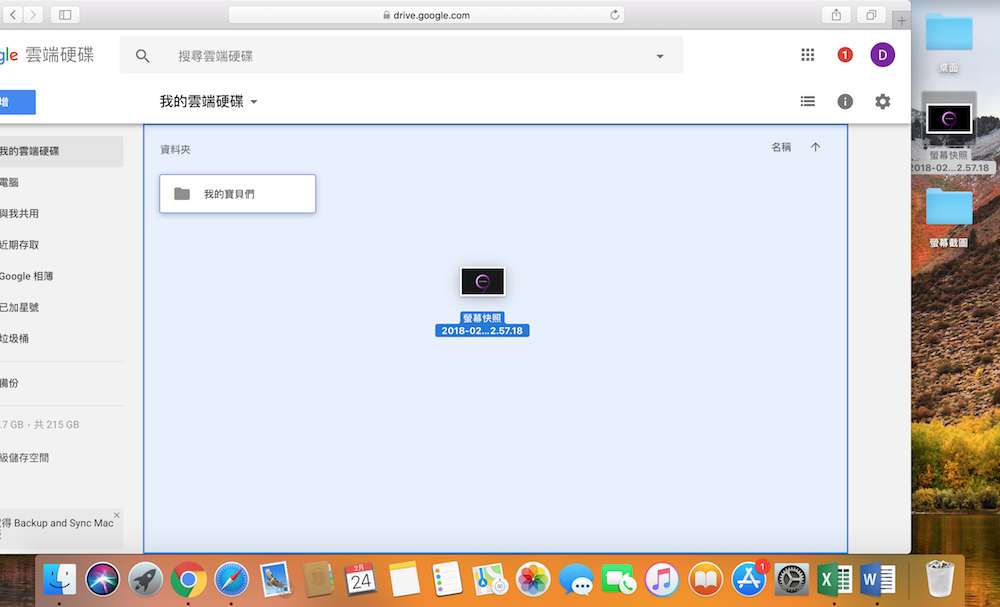The width and height of the screenshot is (1000, 607).
Task: Switch to list view layout icon
Action: pos(807,102)
